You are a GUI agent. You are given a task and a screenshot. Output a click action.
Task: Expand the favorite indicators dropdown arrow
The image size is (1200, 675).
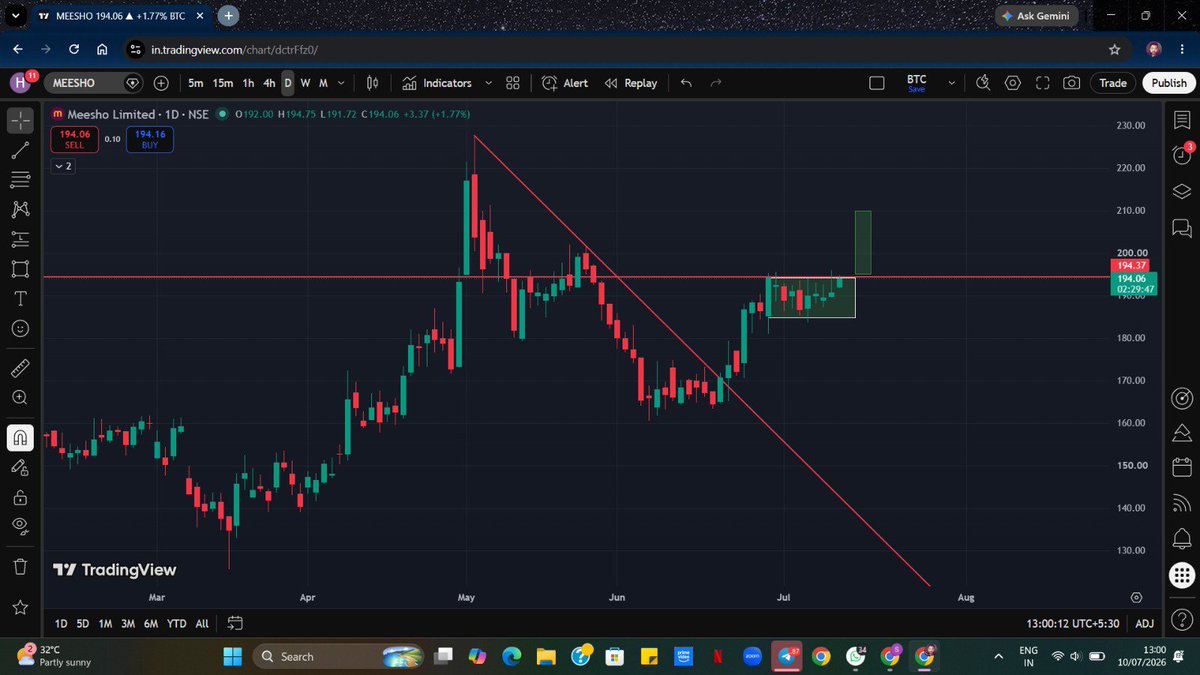tap(488, 83)
